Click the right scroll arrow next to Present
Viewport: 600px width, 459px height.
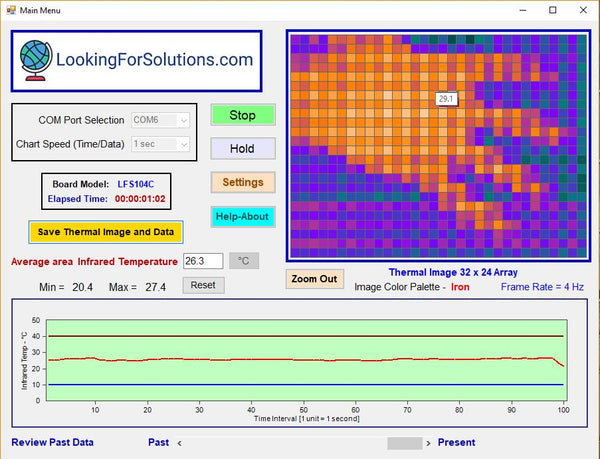428,443
